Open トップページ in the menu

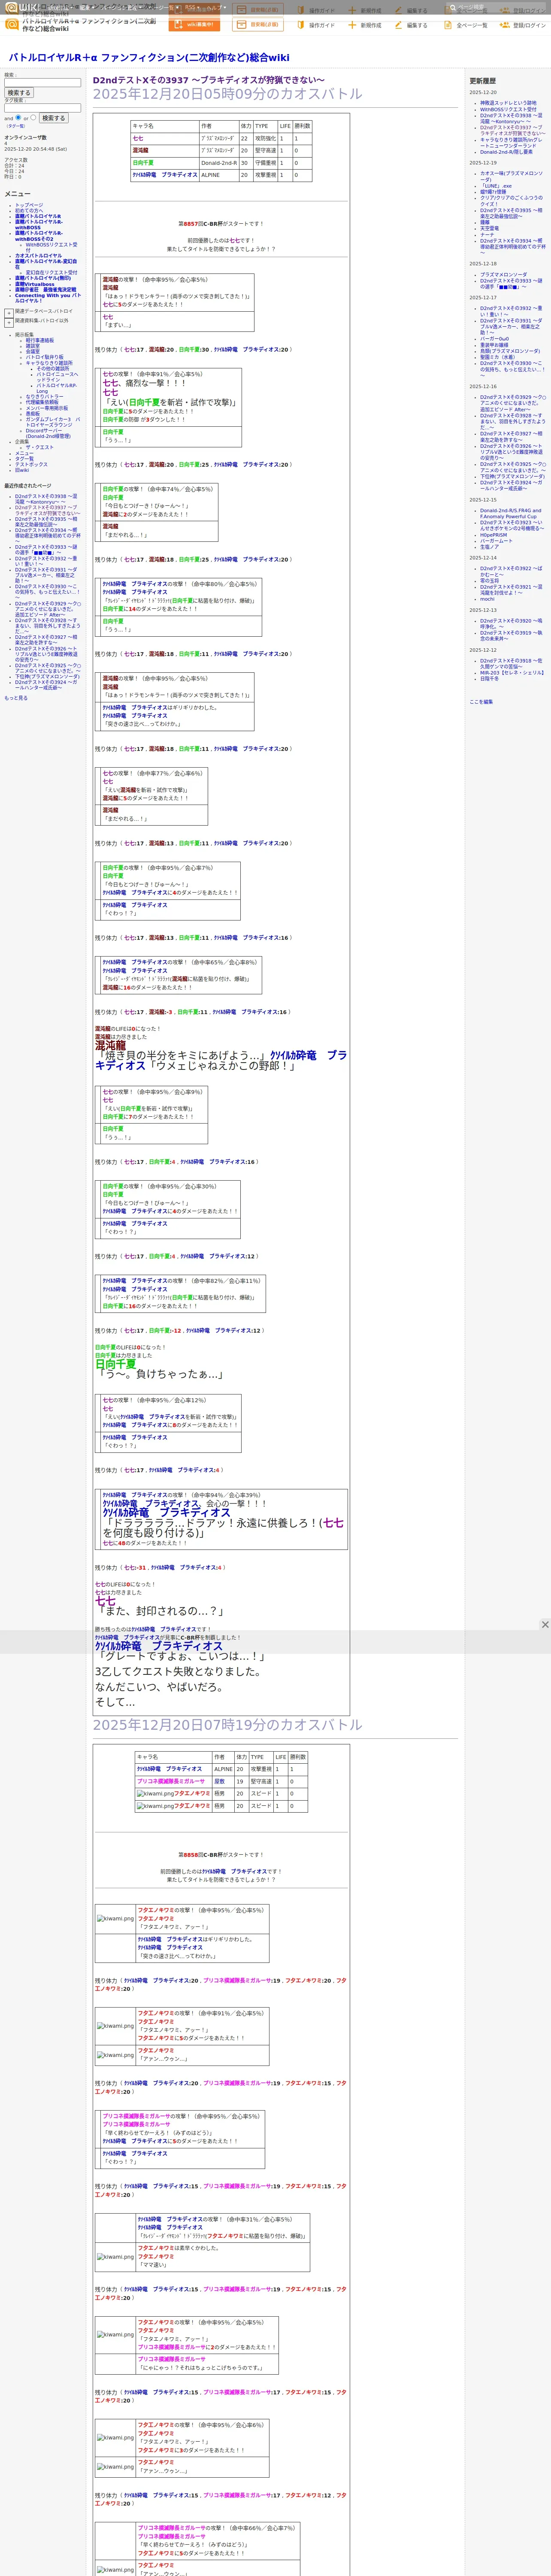pos(29,205)
